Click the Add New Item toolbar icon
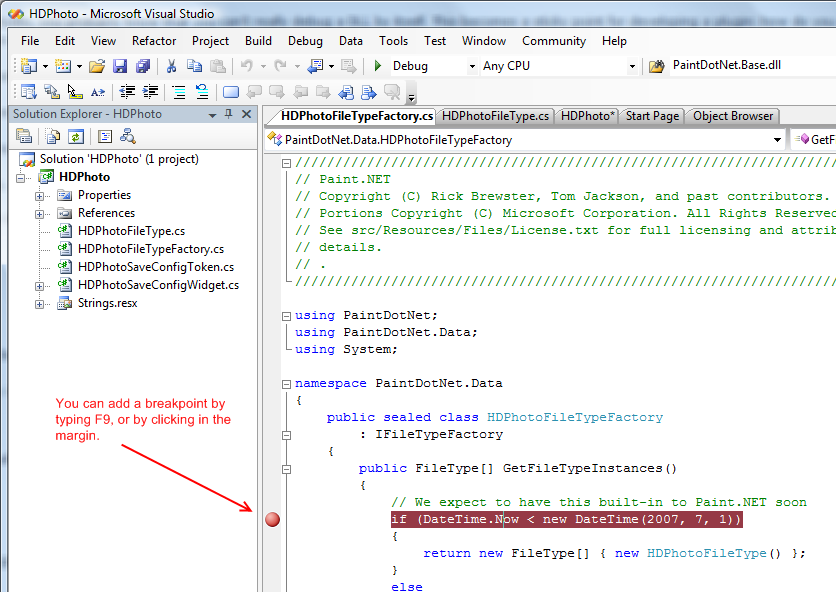Viewport: 836px width, 592px height. 63,66
